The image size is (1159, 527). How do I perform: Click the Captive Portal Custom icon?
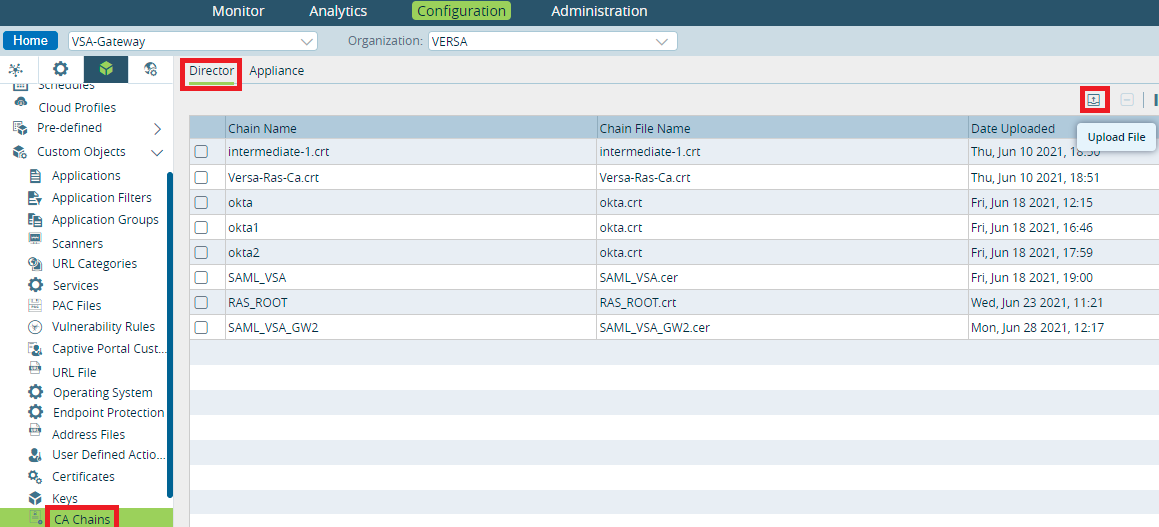click(35, 348)
